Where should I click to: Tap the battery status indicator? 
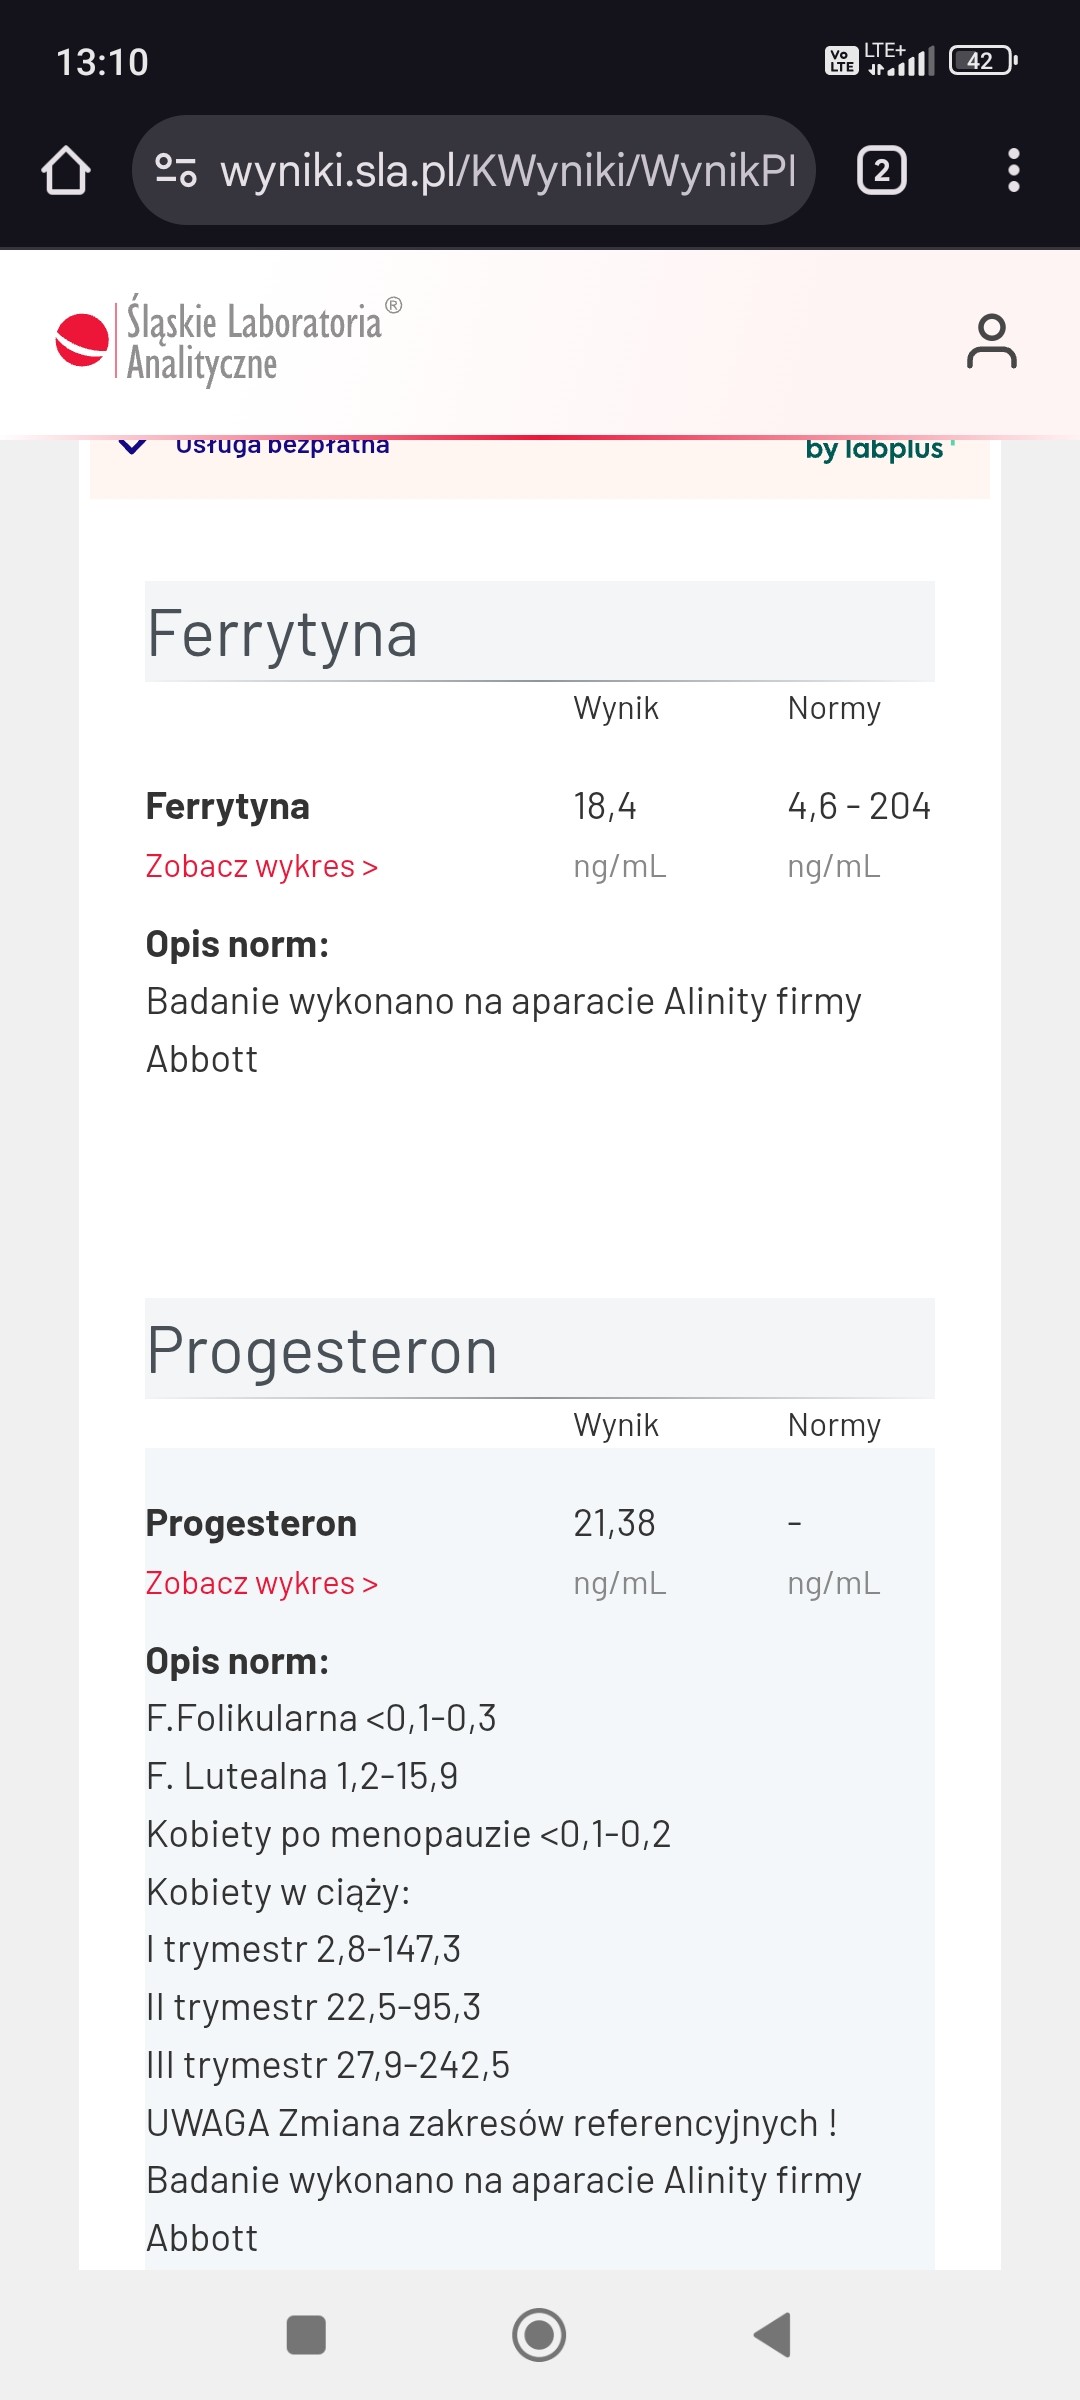(982, 61)
